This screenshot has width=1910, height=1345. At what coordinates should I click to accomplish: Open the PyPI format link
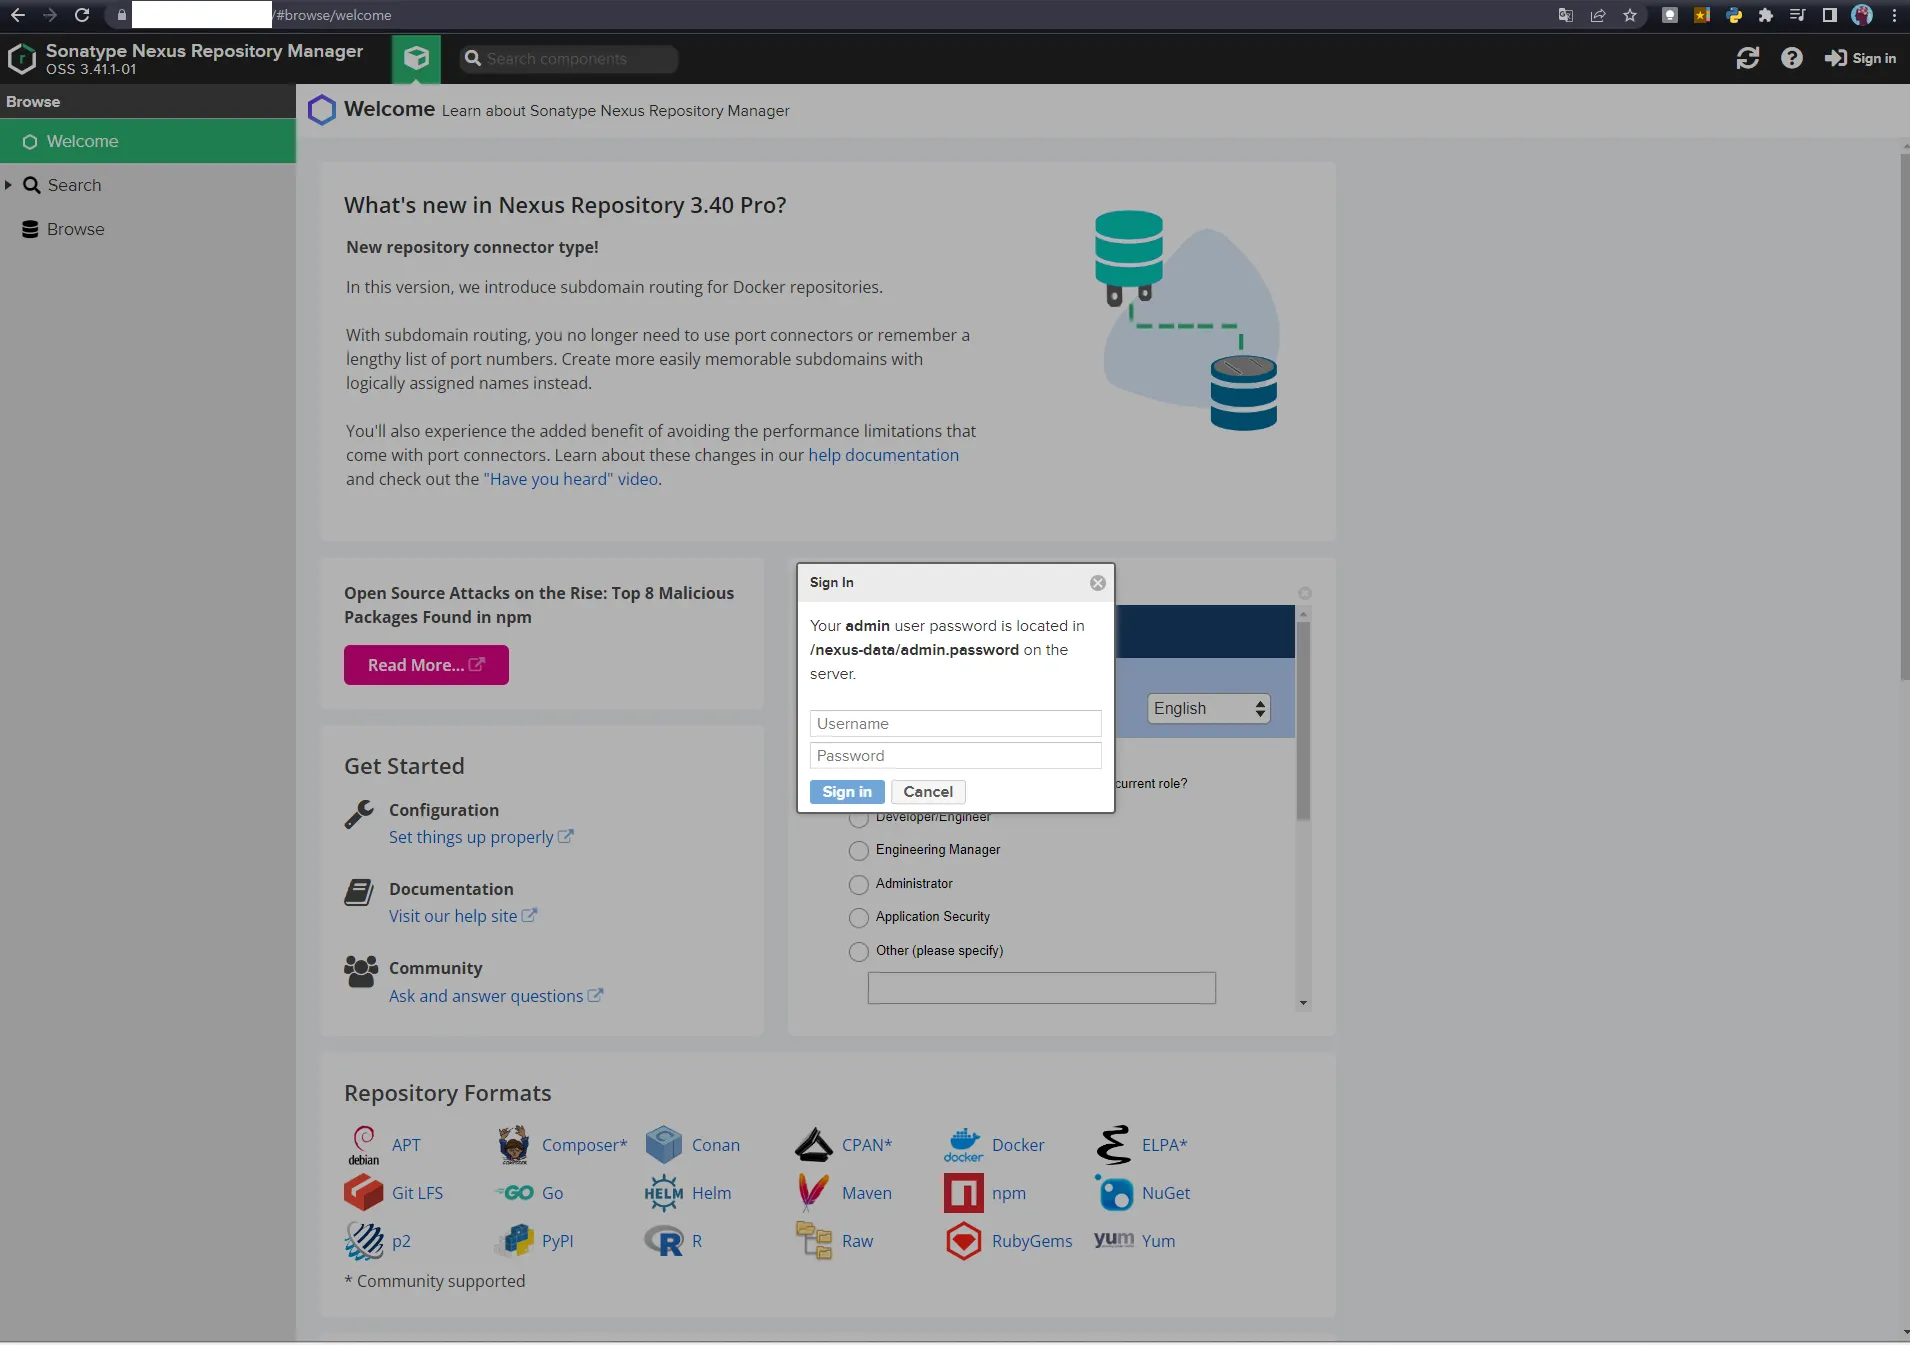pos(558,1241)
